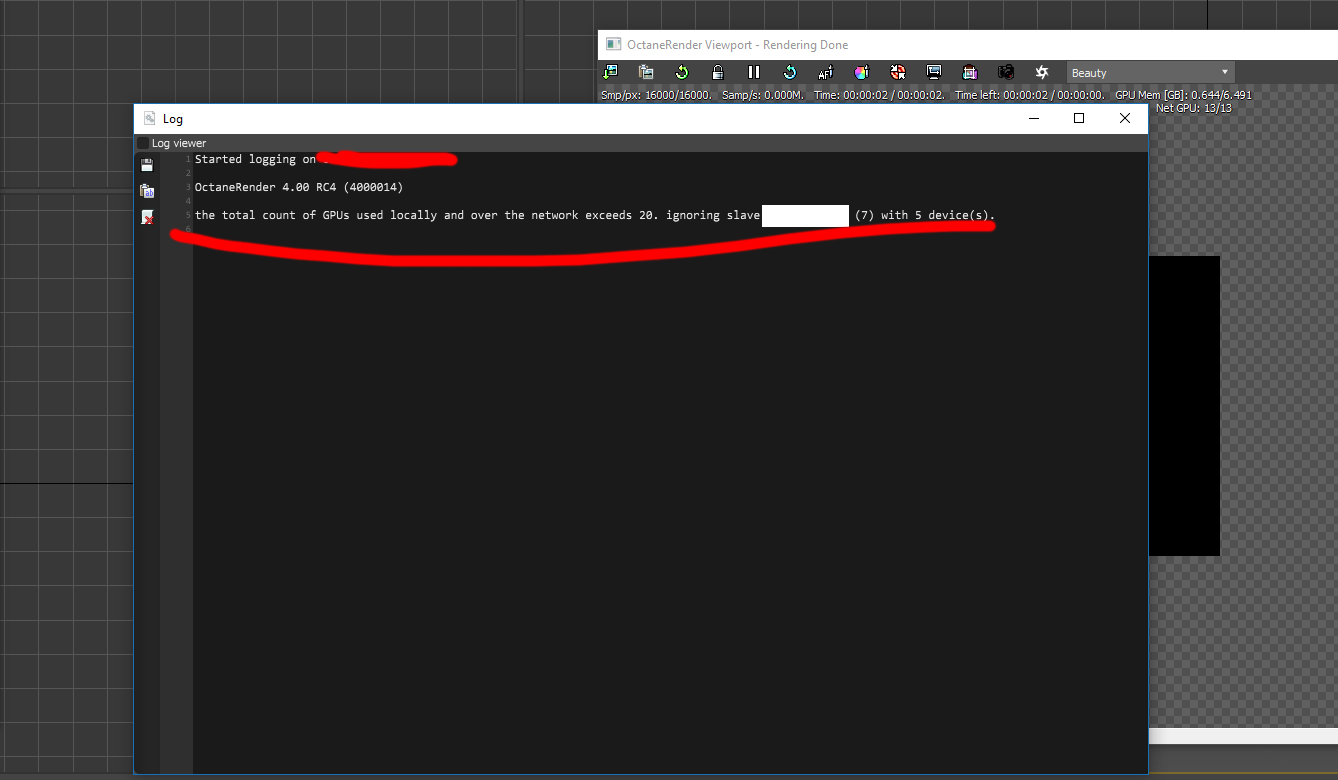Click the red-and-white circular picker icon
This screenshot has height=780, width=1338.
pyautogui.click(x=898, y=72)
